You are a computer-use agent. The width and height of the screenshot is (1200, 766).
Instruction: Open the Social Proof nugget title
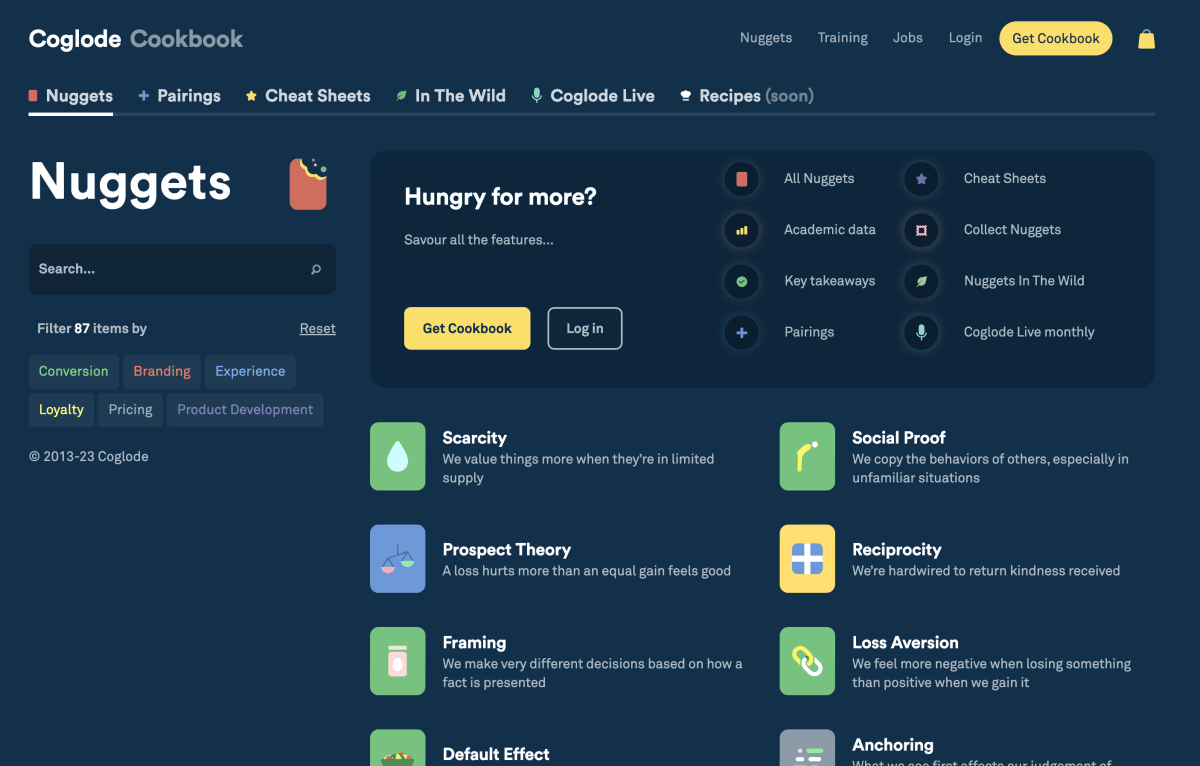tap(899, 438)
